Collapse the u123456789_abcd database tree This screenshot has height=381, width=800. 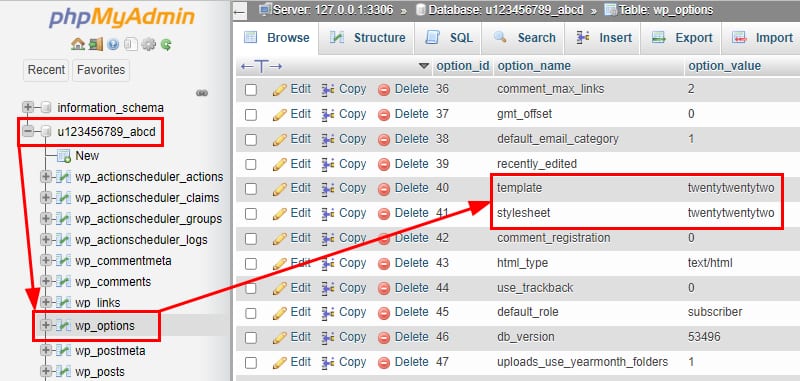28,132
